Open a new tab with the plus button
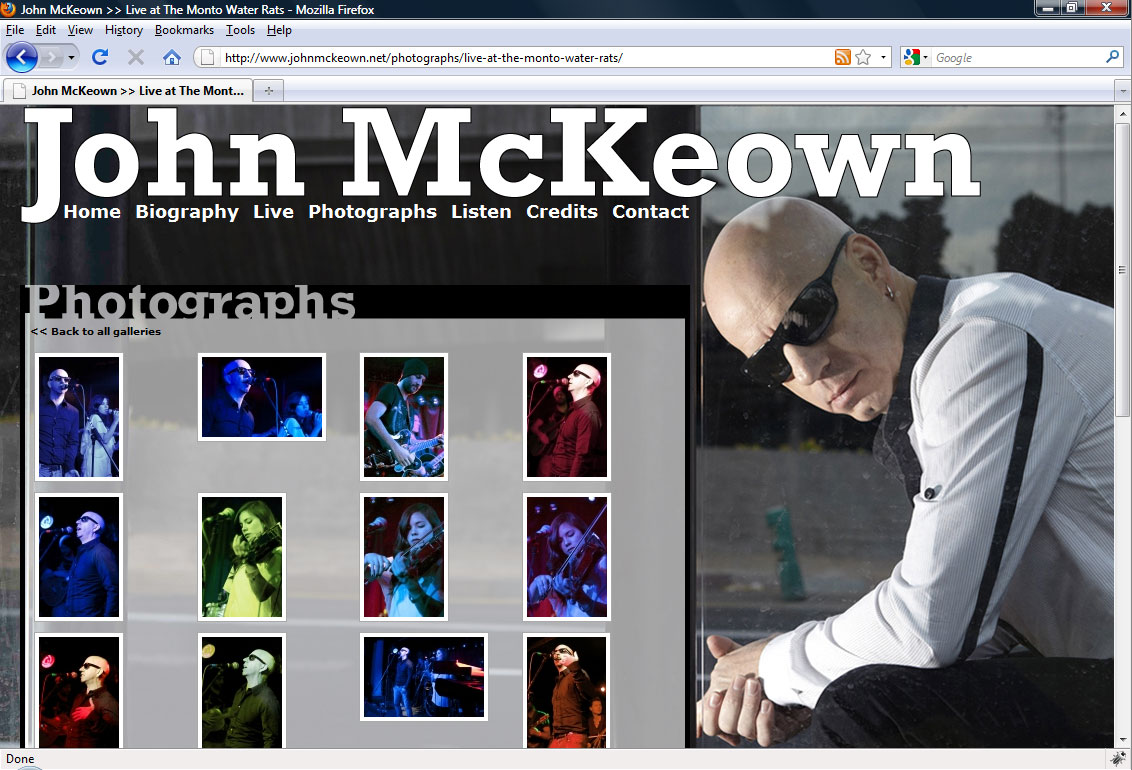 coord(269,91)
